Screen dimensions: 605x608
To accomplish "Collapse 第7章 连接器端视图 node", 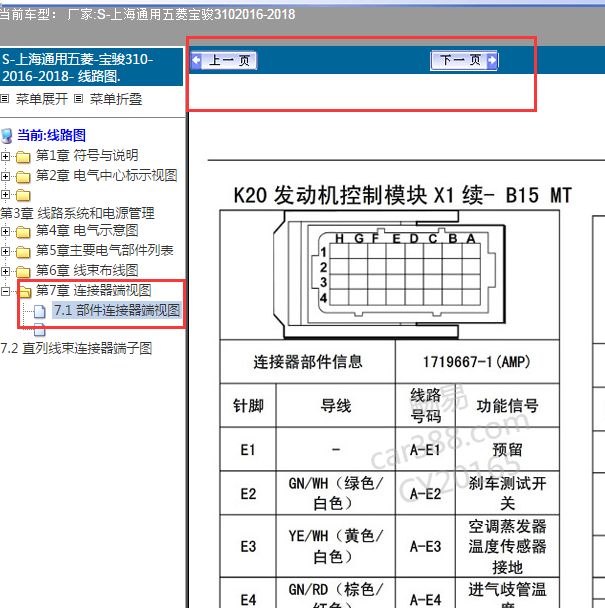I will click(5, 291).
